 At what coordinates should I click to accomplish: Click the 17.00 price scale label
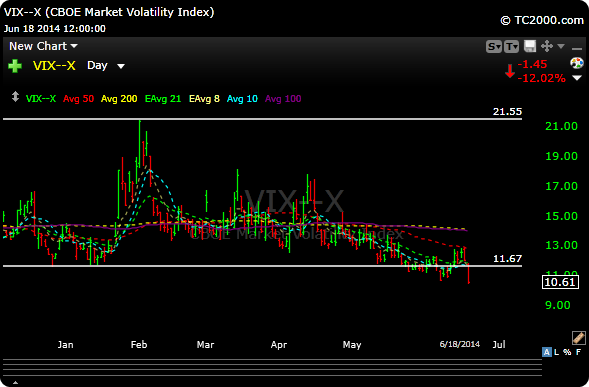click(561, 186)
